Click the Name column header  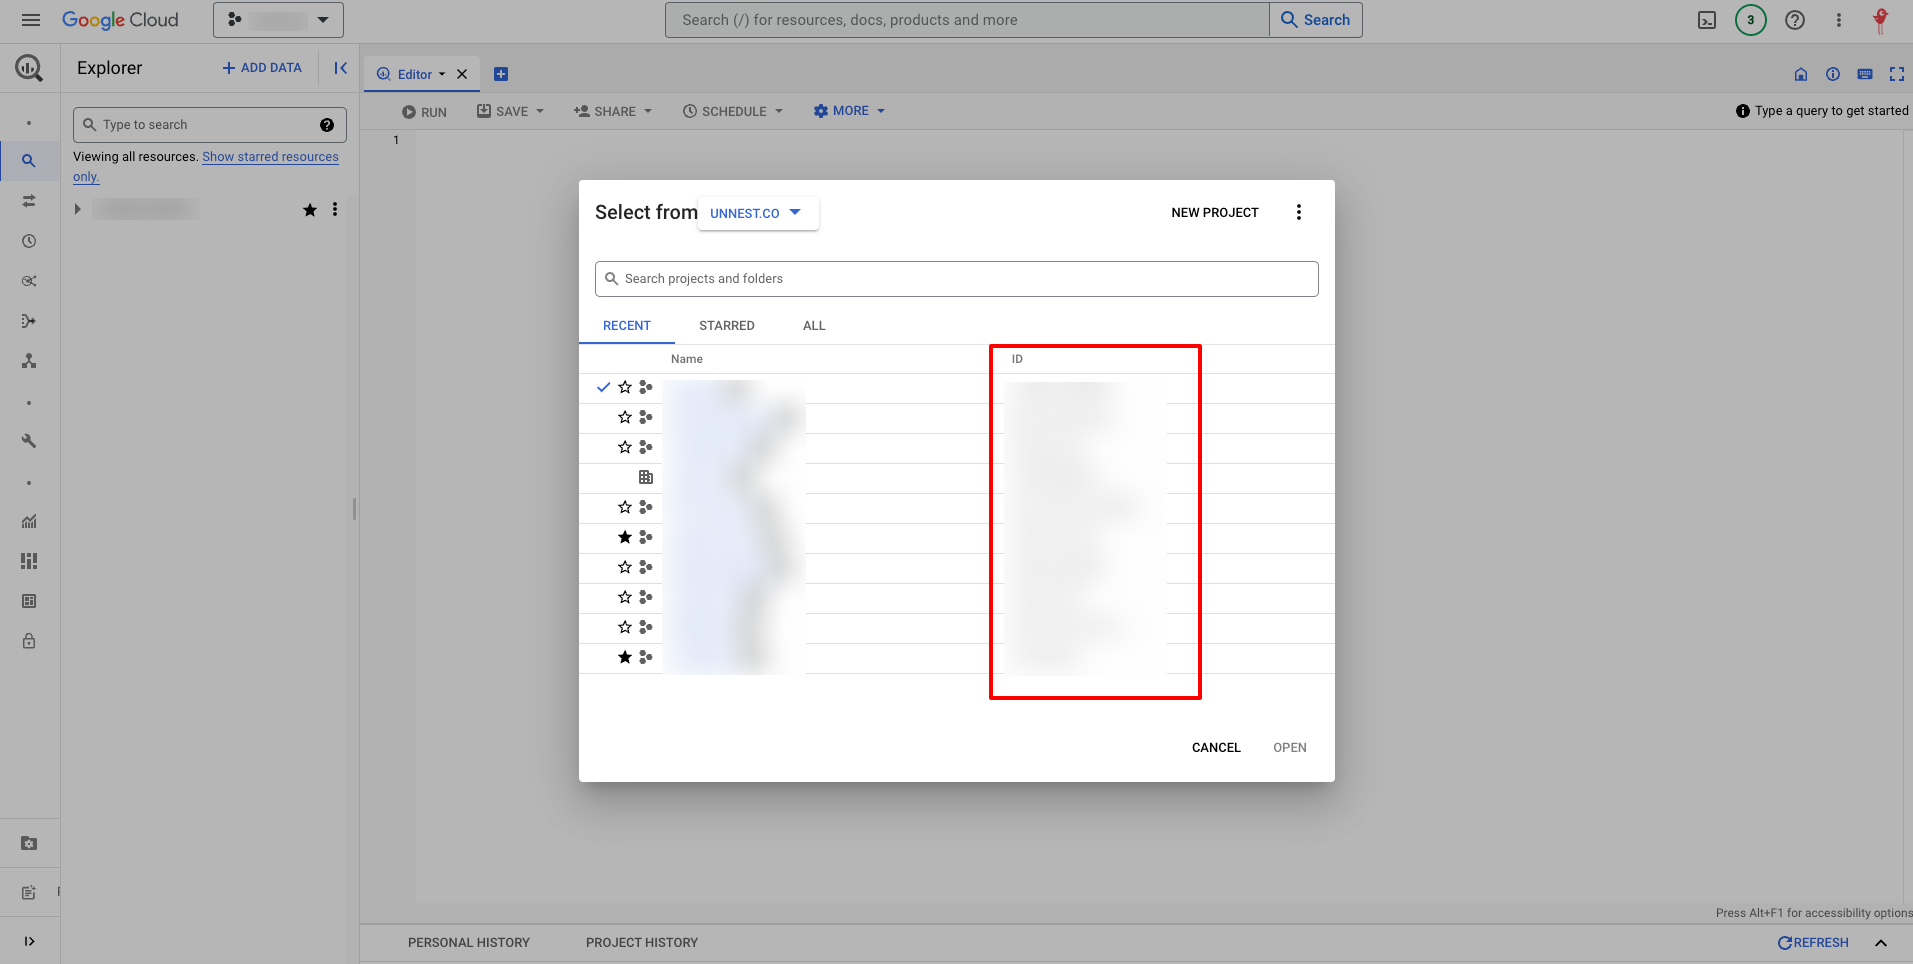(687, 359)
